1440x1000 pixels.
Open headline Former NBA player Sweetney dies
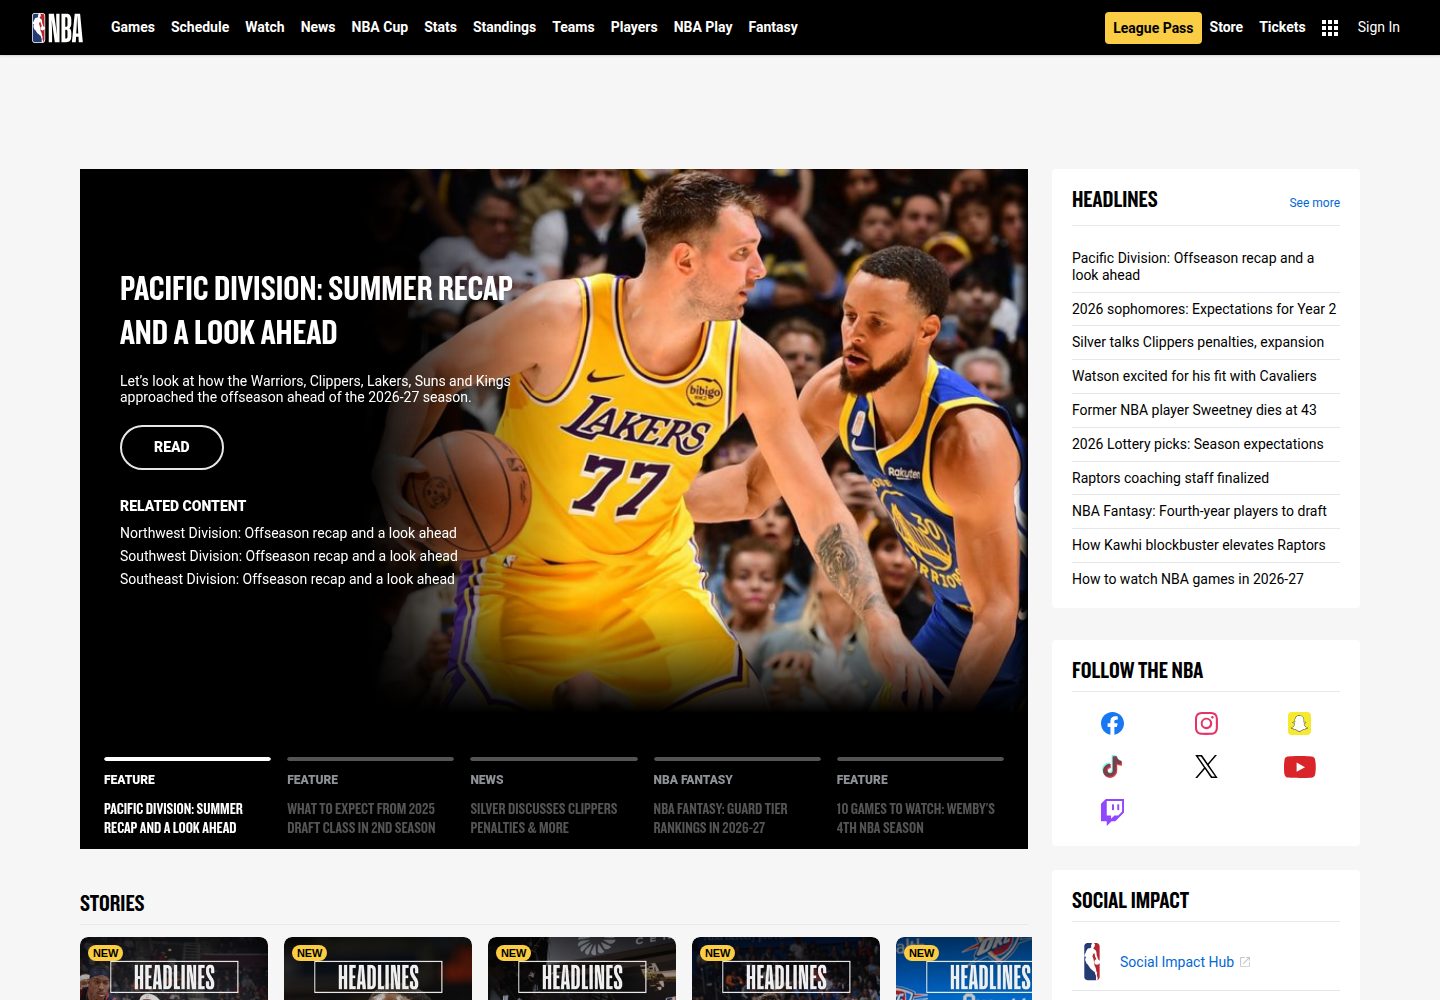[1194, 410]
